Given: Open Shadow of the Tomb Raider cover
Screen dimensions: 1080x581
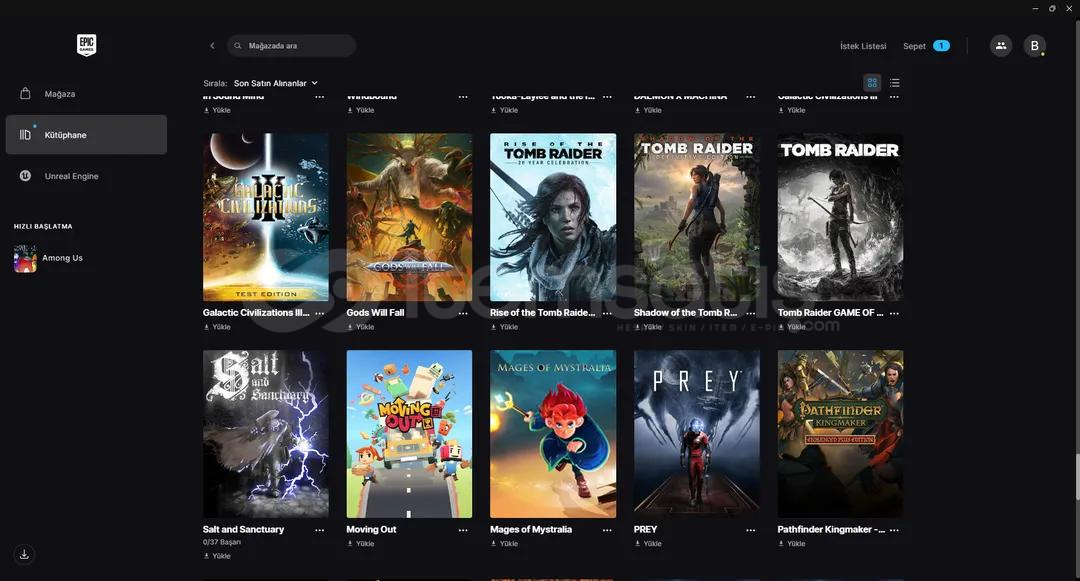Looking at the screenshot, I should [696, 217].
